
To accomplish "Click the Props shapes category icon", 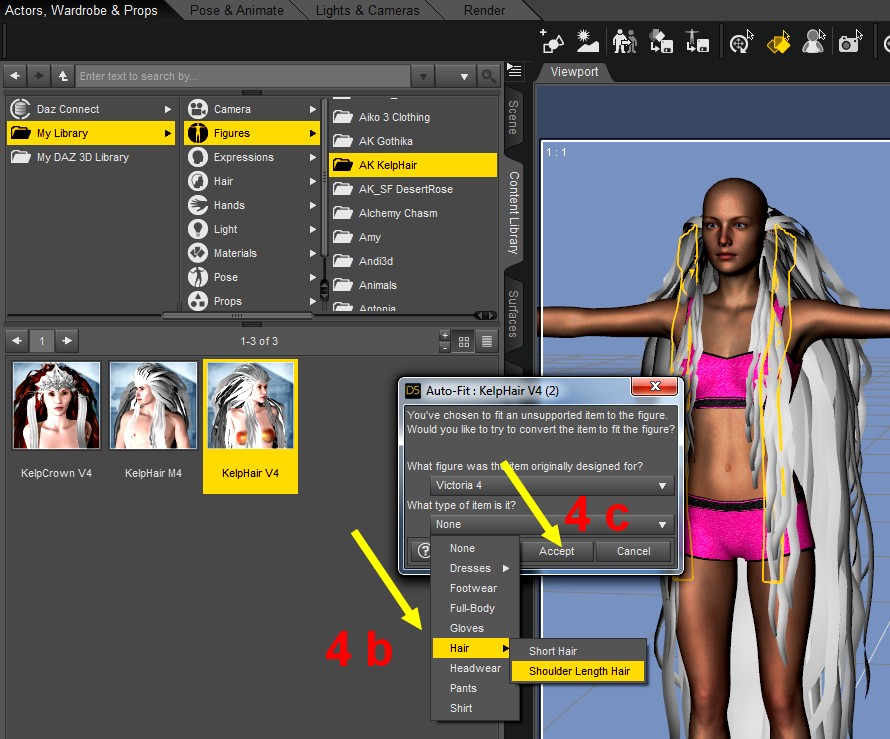I will [x=198, y=301].
